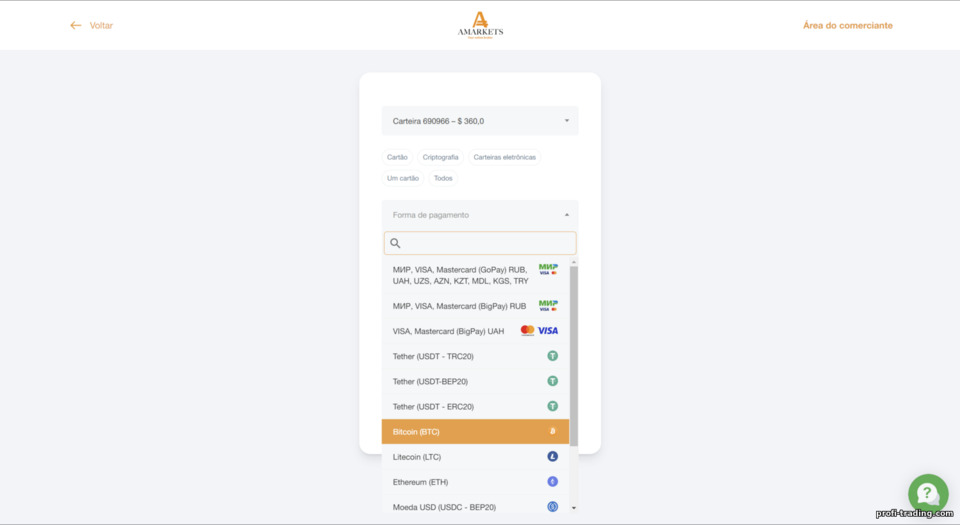960x525 pixels.
Task: Click the scrollbar down arrow in list
Action: point(574,508)
